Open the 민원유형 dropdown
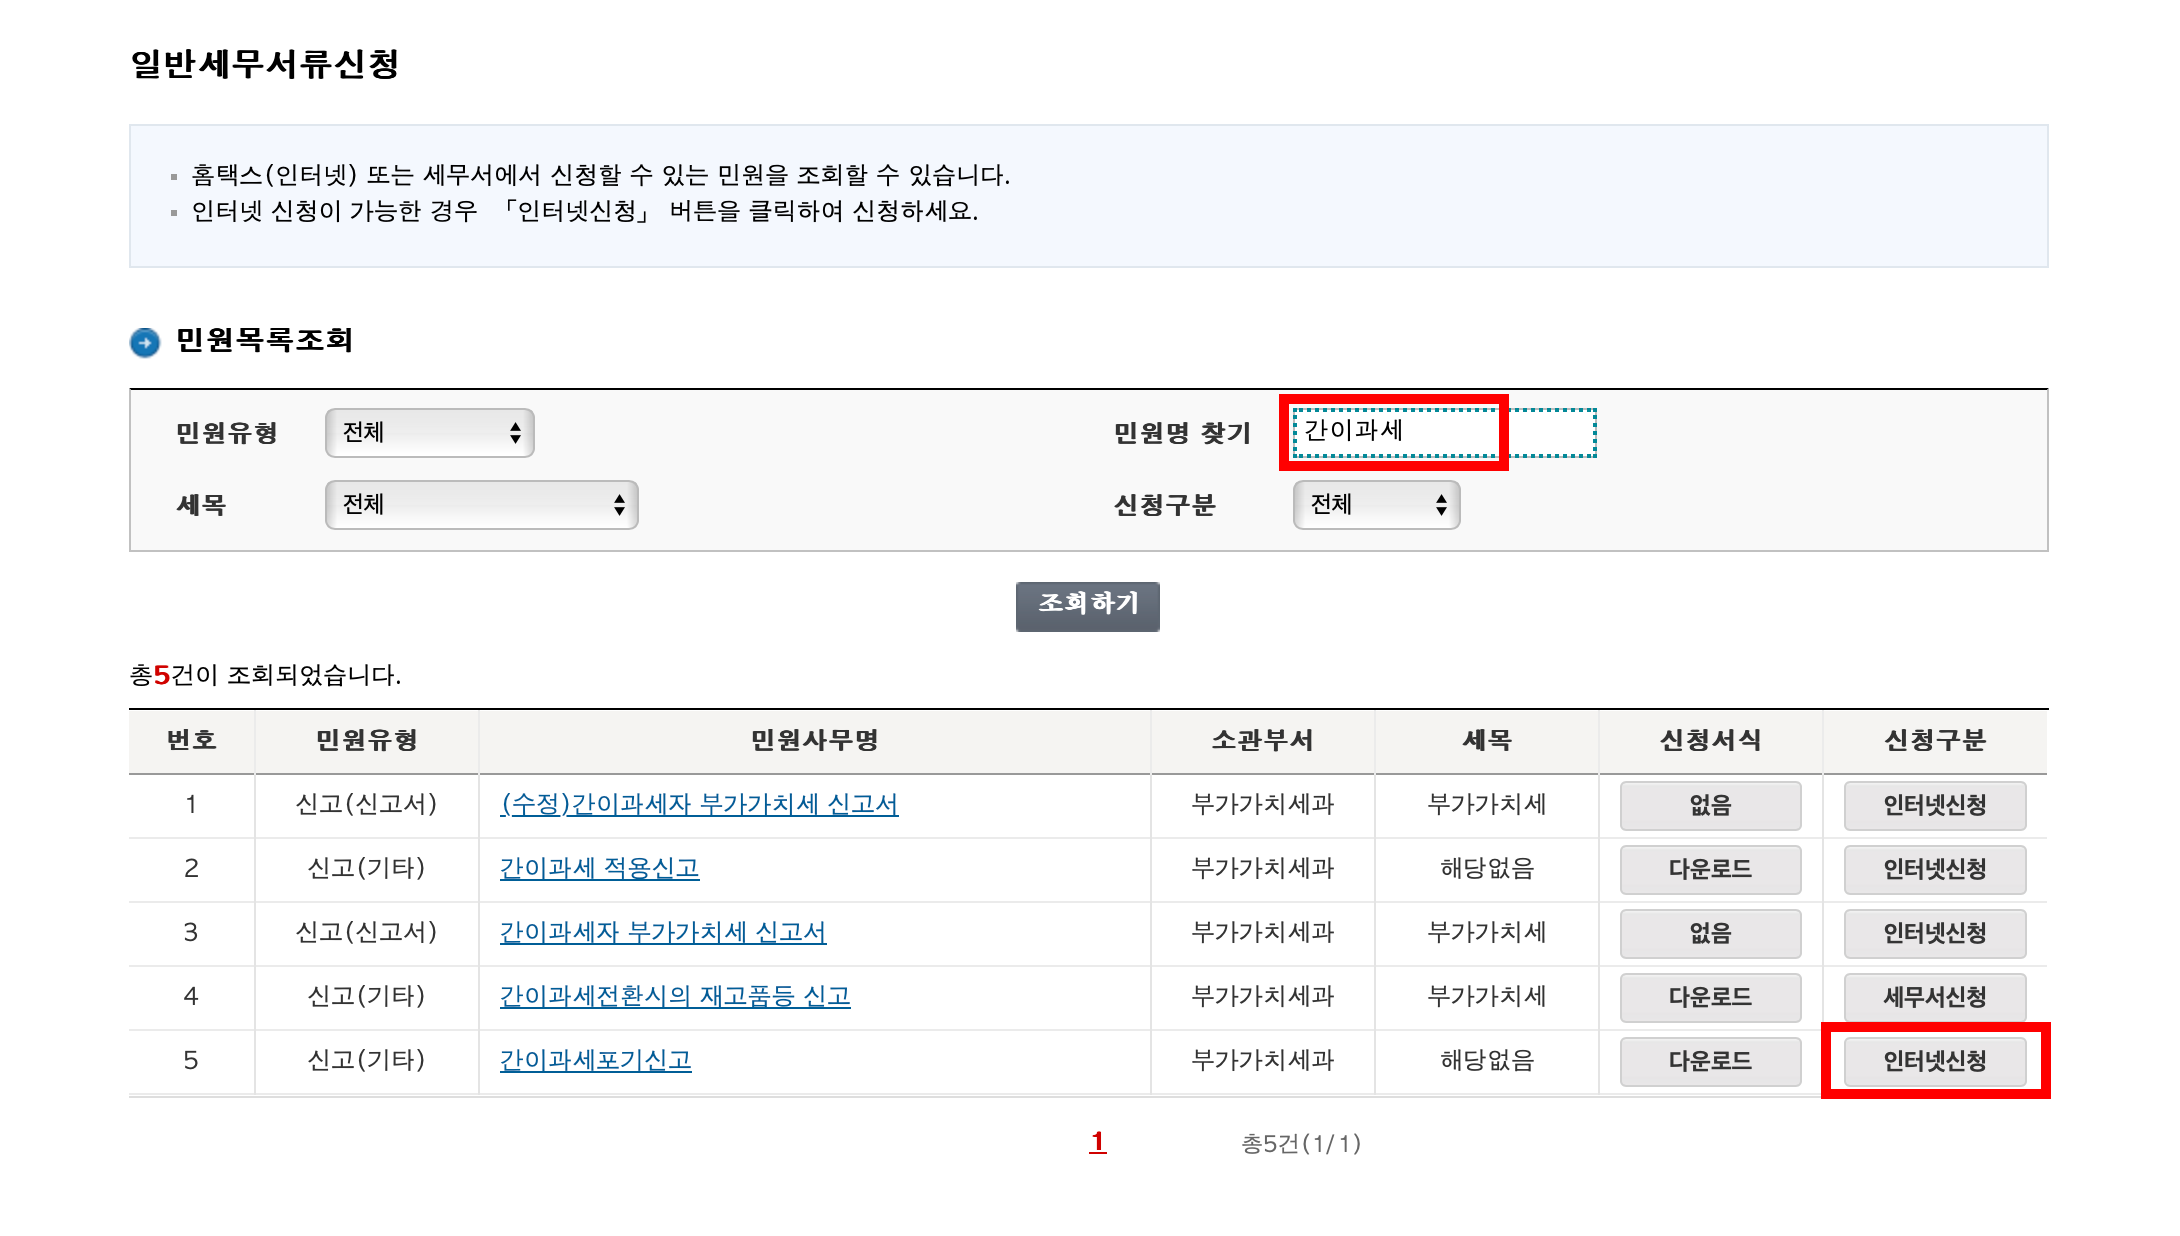Viewport: 2180px width, 1236px height. click(x=429, y=433)
